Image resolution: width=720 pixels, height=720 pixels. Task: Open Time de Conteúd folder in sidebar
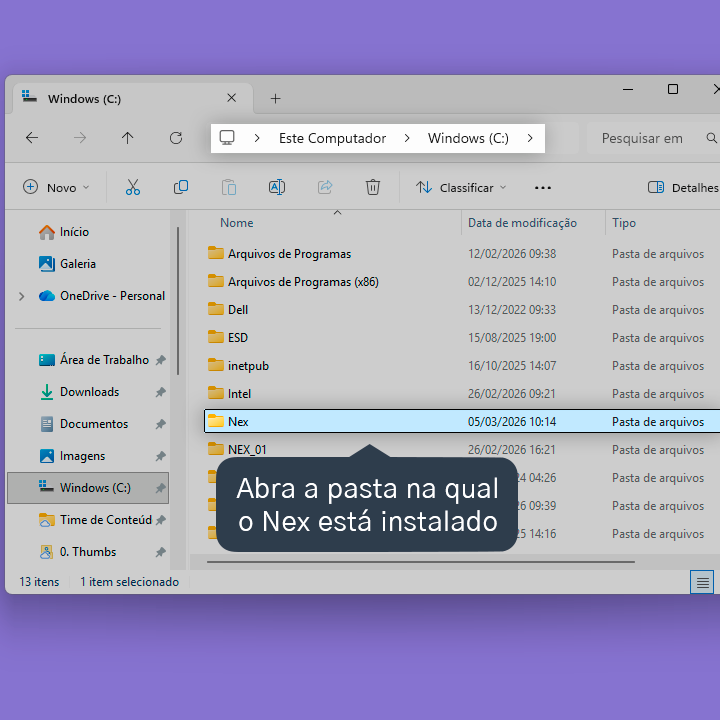96,520
